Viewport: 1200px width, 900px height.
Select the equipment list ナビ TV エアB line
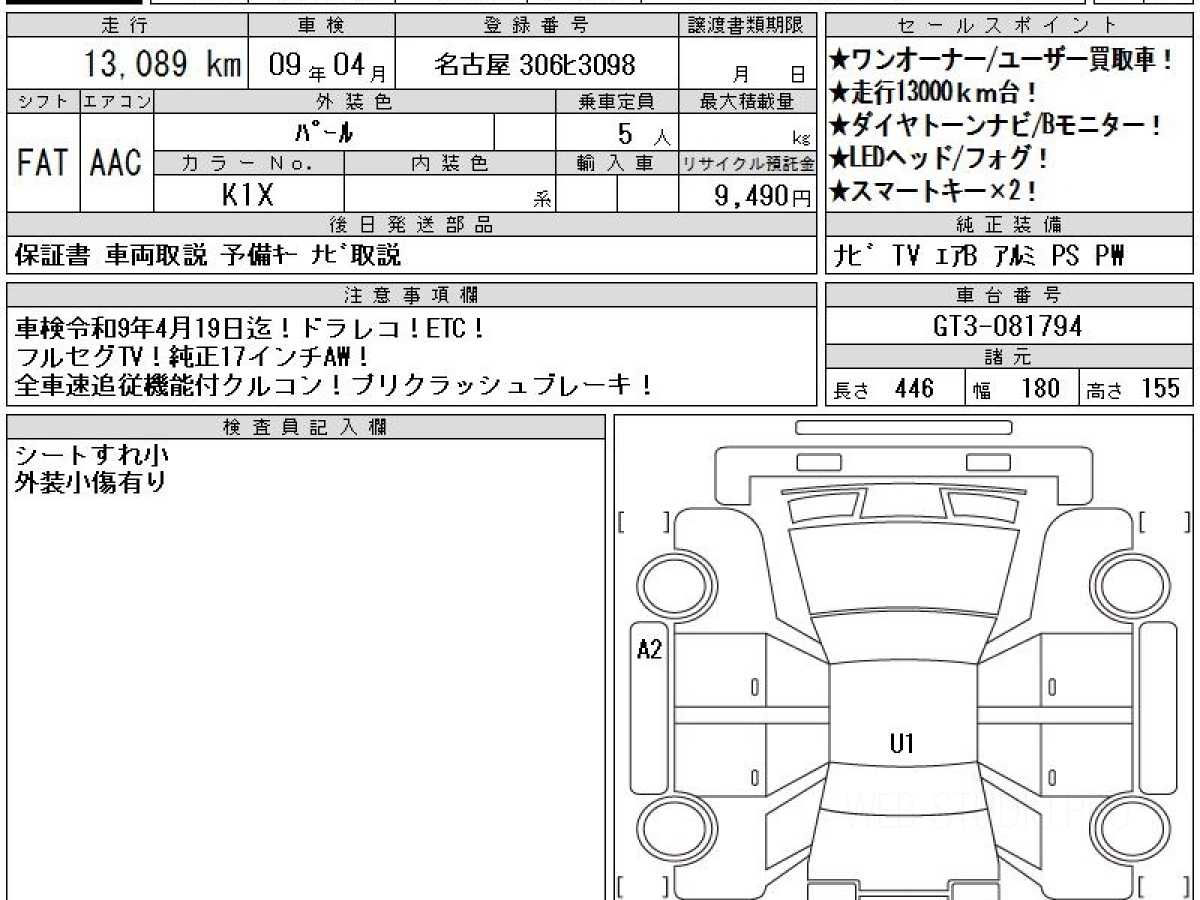(980, 257)
